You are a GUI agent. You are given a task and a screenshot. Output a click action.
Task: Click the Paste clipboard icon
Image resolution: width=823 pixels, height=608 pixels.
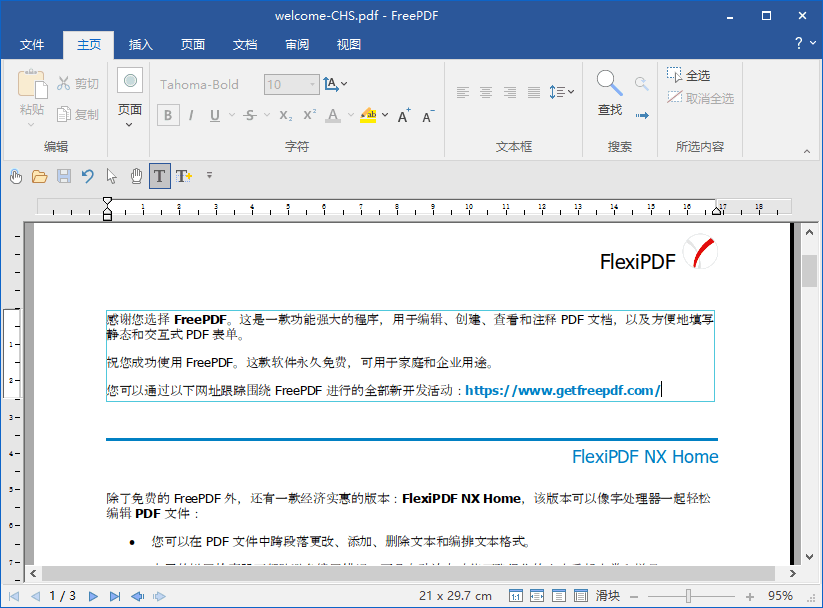coord(32,83)
